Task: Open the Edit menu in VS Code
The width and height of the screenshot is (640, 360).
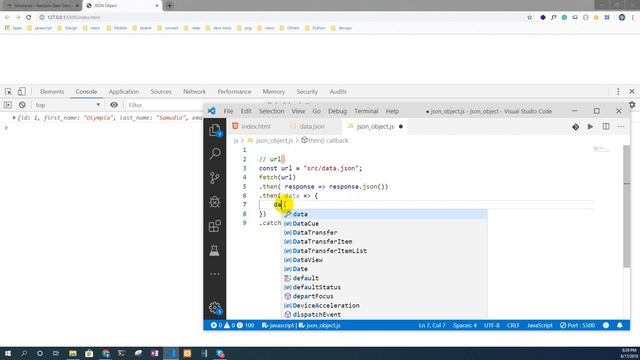Action: [x=246, y=111]
